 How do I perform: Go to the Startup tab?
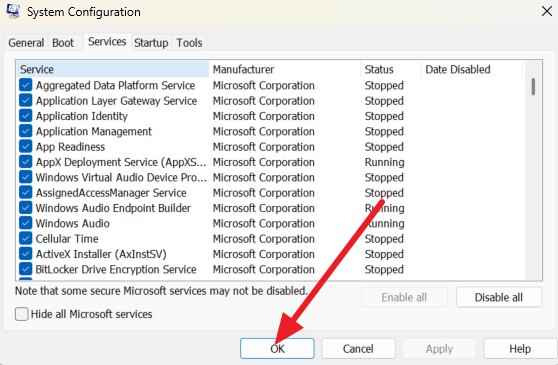tap(151, 43)
